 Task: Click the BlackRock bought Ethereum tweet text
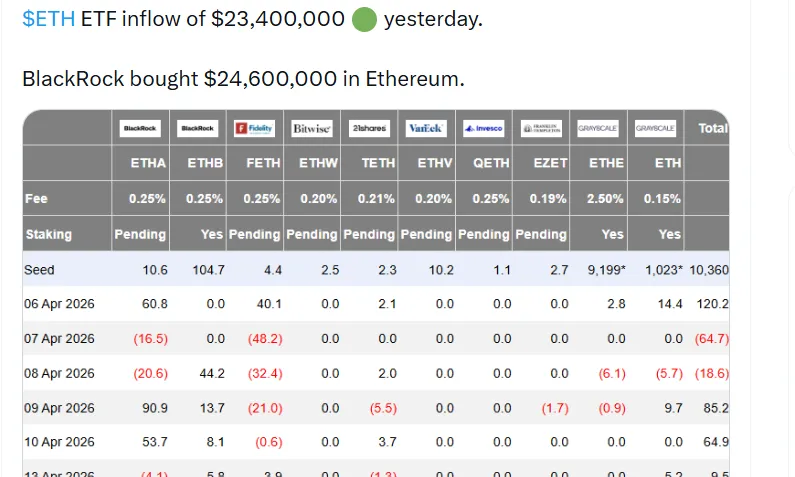coord(243,79)
